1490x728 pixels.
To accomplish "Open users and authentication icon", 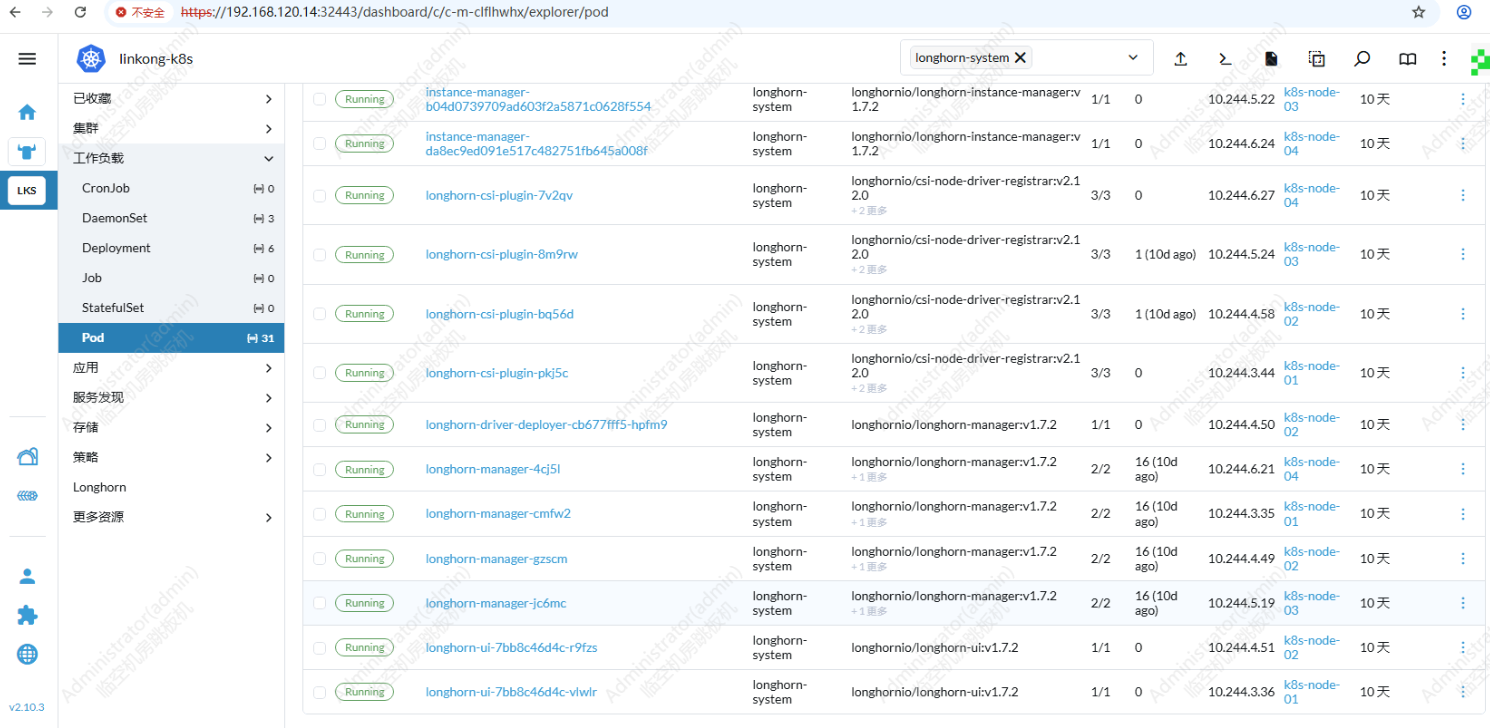I will 27,576.
